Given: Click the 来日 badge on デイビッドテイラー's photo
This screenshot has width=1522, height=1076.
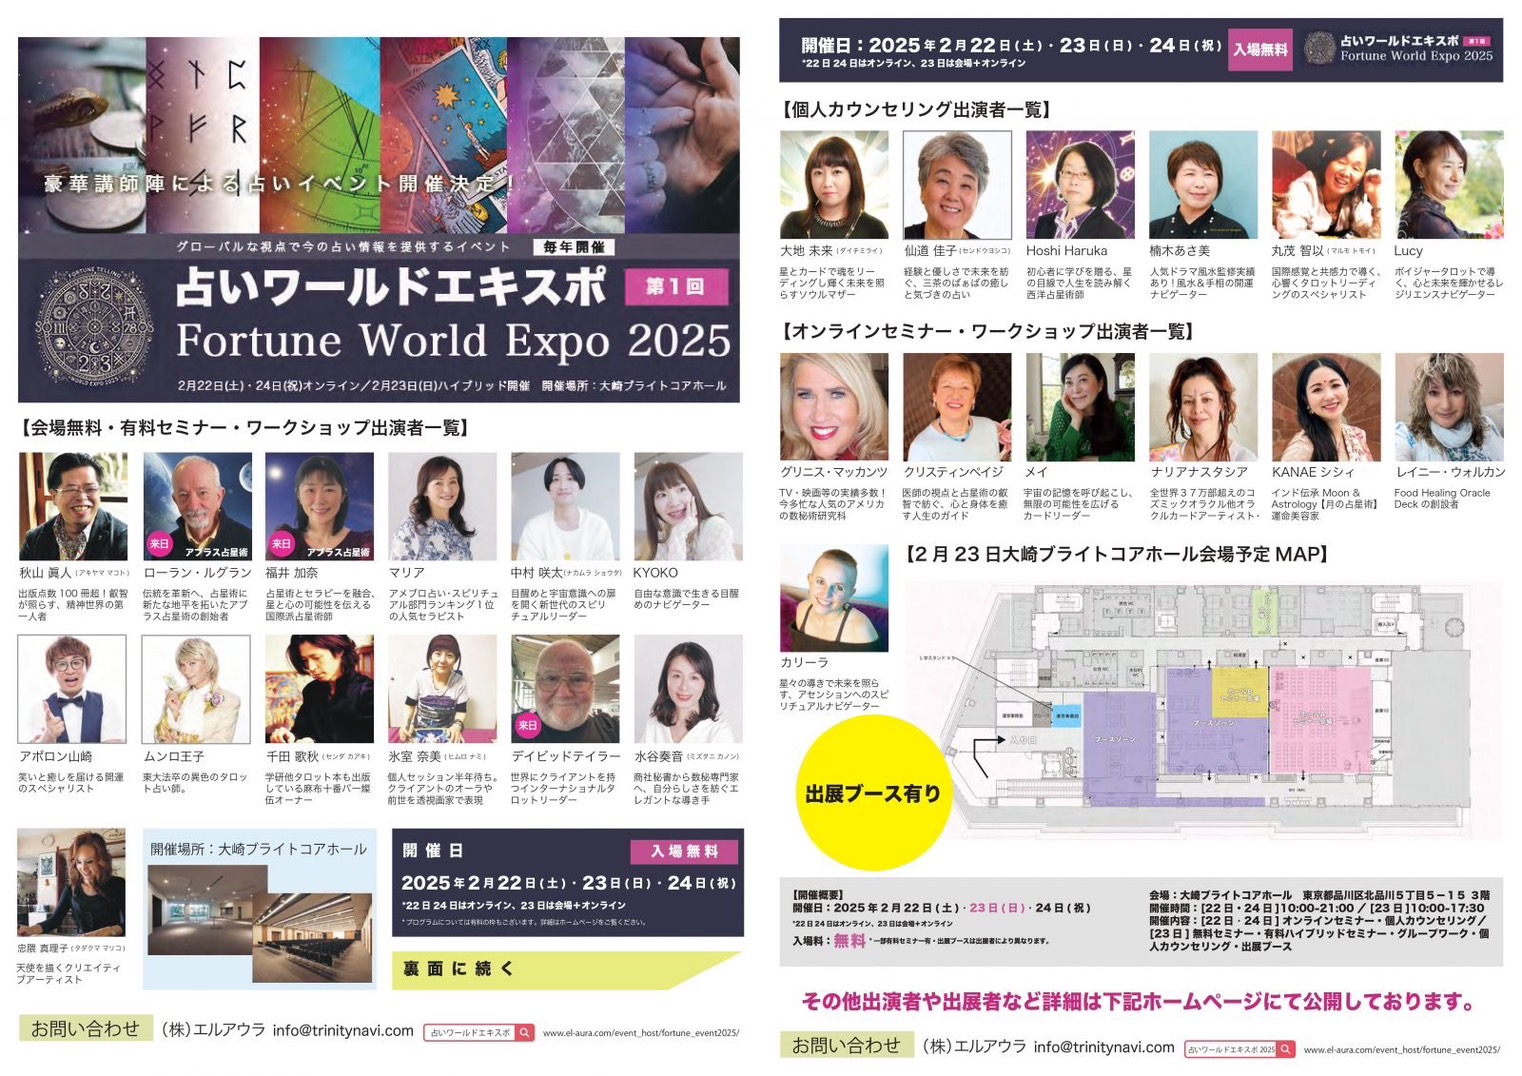Looking at the screenshot, I should coord(527,726).
